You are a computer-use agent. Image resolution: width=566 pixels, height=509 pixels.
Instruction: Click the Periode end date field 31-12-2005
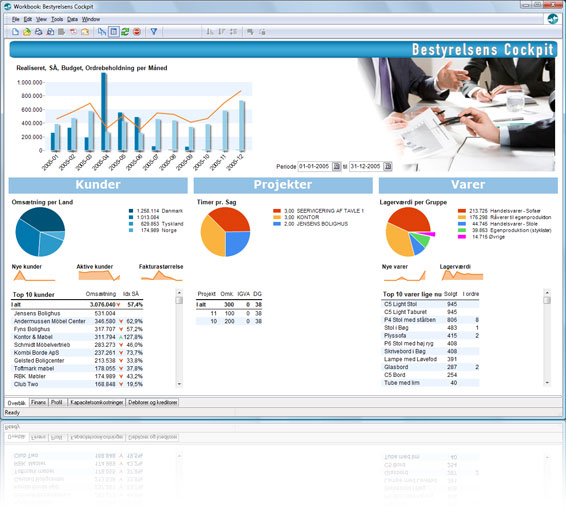366,166
